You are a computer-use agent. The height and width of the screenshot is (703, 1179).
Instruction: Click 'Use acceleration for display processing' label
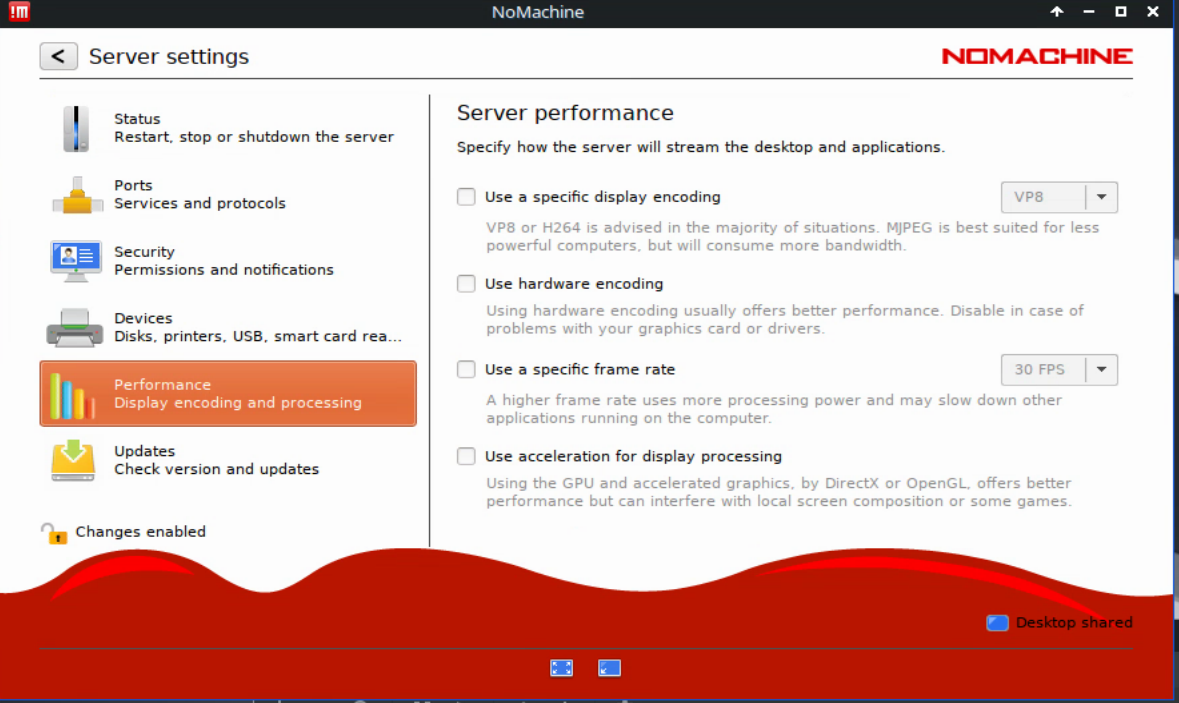click(x=633, y=456)
